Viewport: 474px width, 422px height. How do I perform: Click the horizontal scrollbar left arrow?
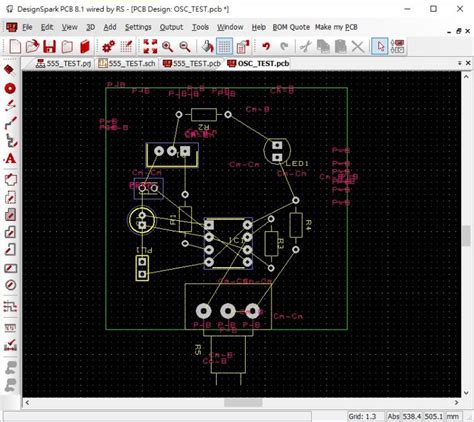click(27, 403)
